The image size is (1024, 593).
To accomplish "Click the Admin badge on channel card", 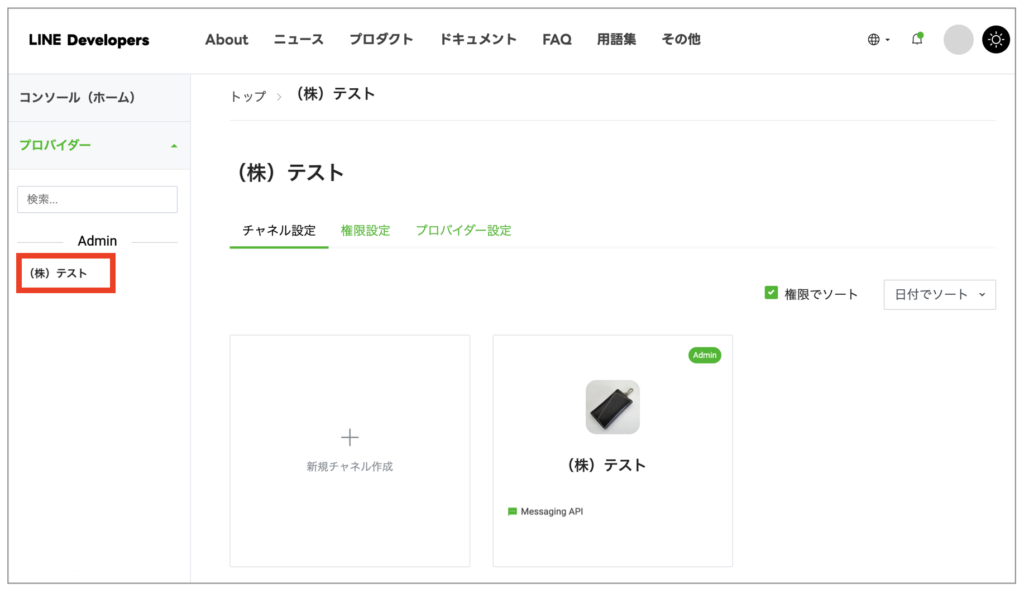I will [704, 355].
